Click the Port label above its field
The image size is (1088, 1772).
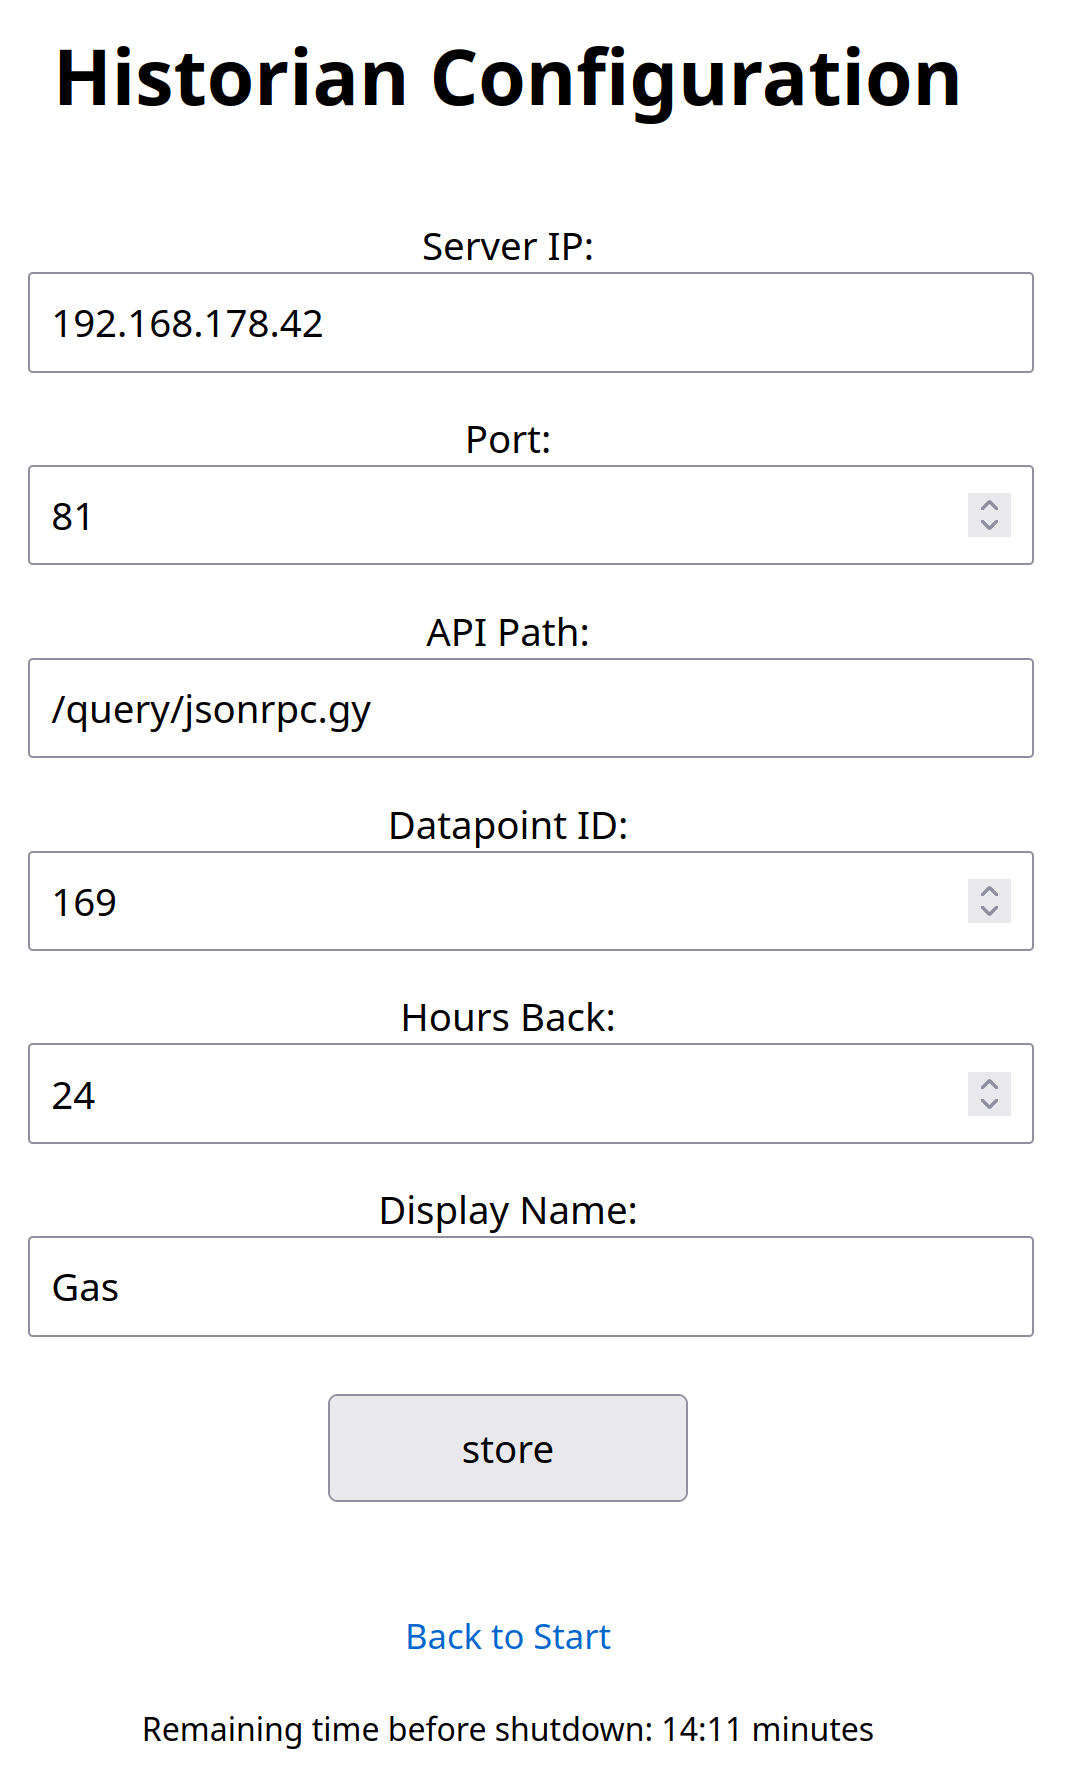pos(508,439)
